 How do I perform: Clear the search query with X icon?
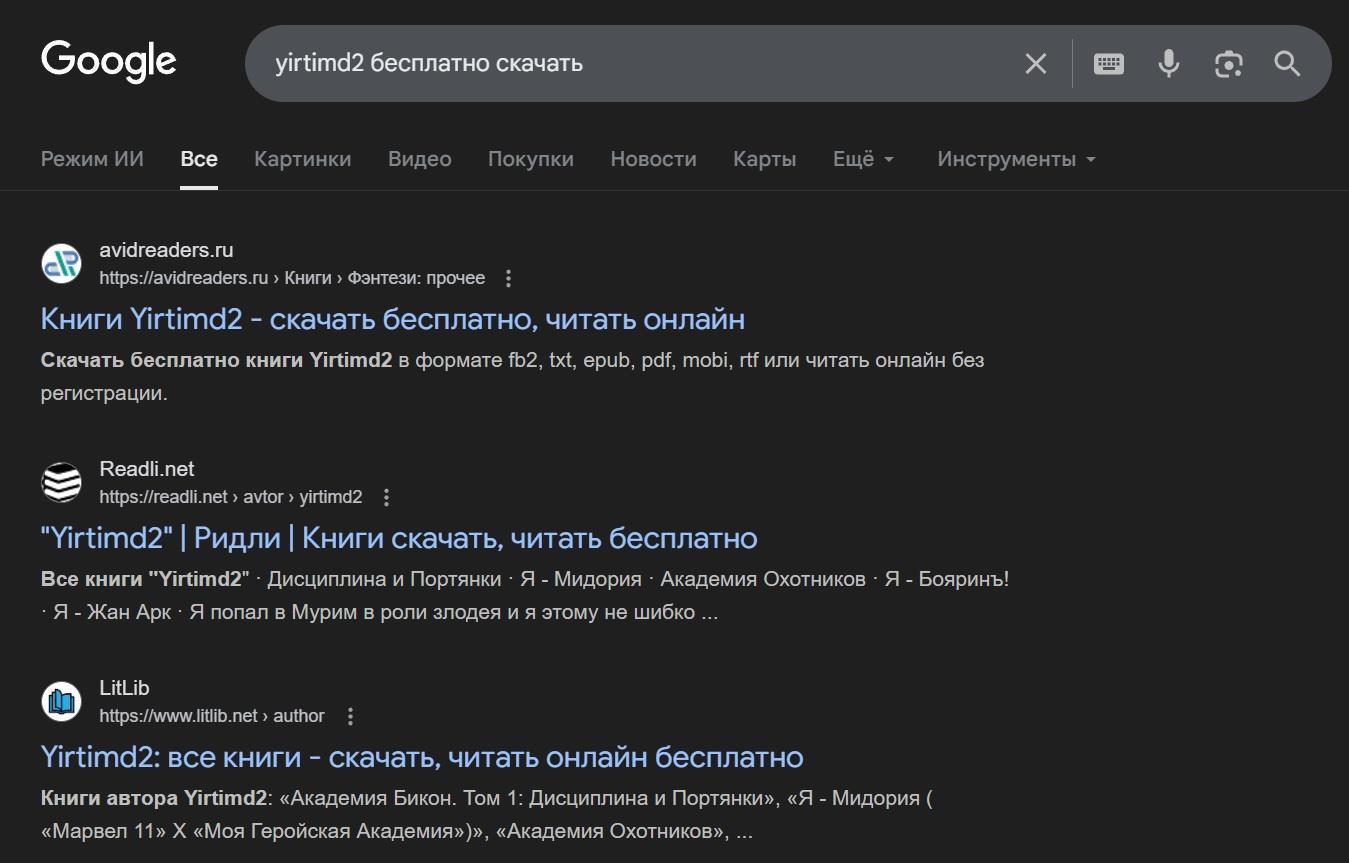point(1035,64)
